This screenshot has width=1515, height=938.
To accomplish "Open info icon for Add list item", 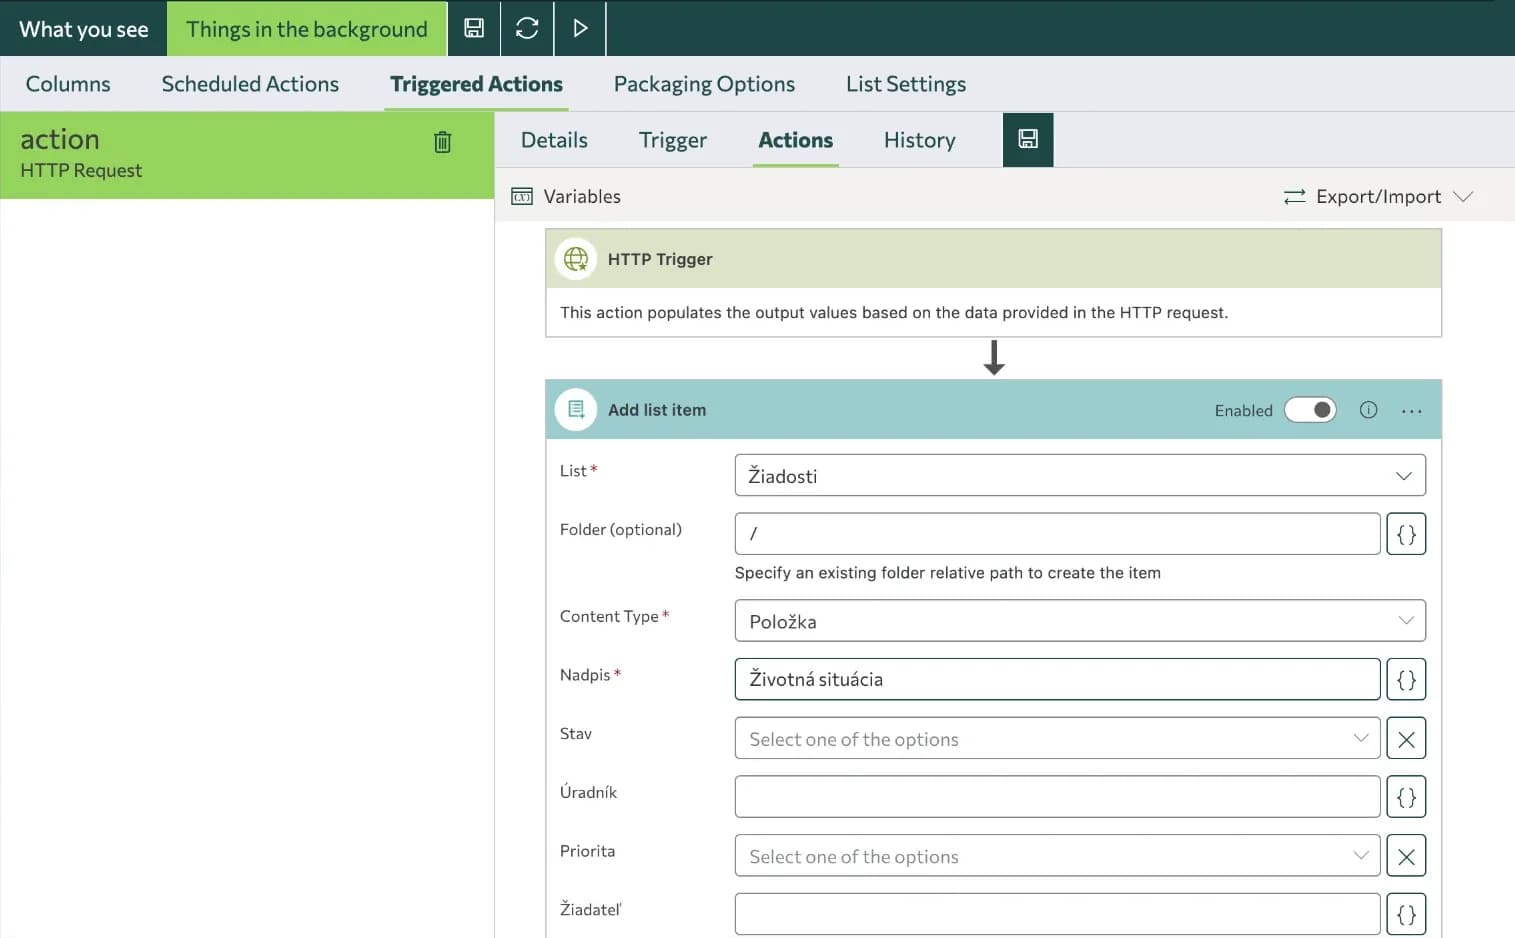I will point(1368,410).
